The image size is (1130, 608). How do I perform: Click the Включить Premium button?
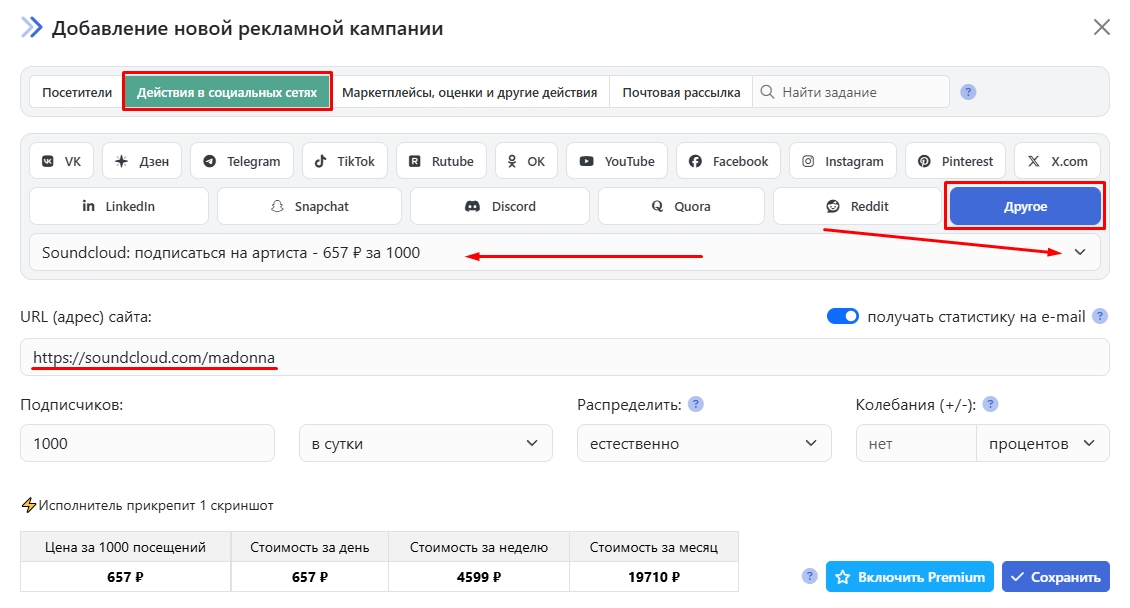pyautogui.click(x=909, y=577)
